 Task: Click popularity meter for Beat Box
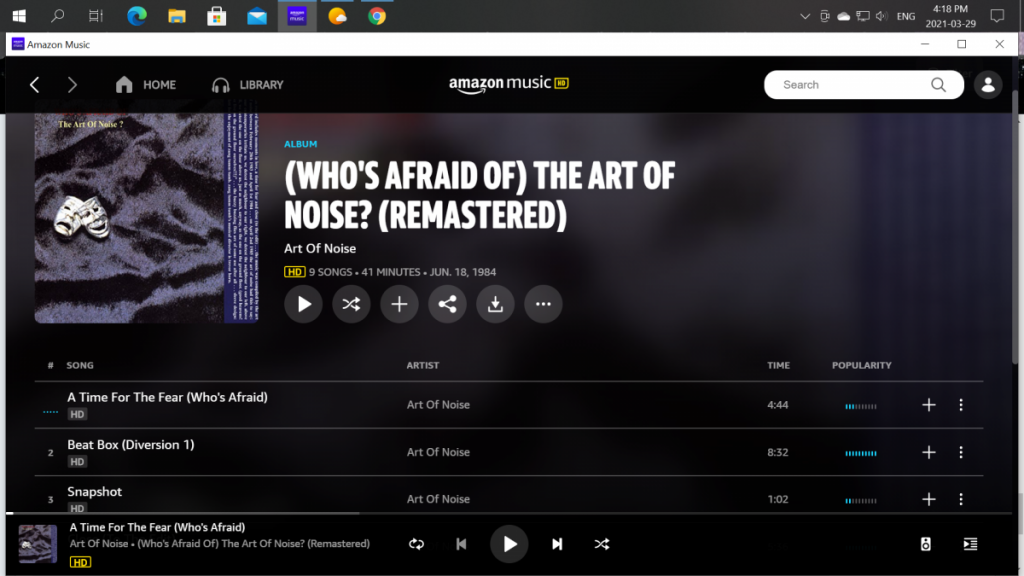point(861,453)
